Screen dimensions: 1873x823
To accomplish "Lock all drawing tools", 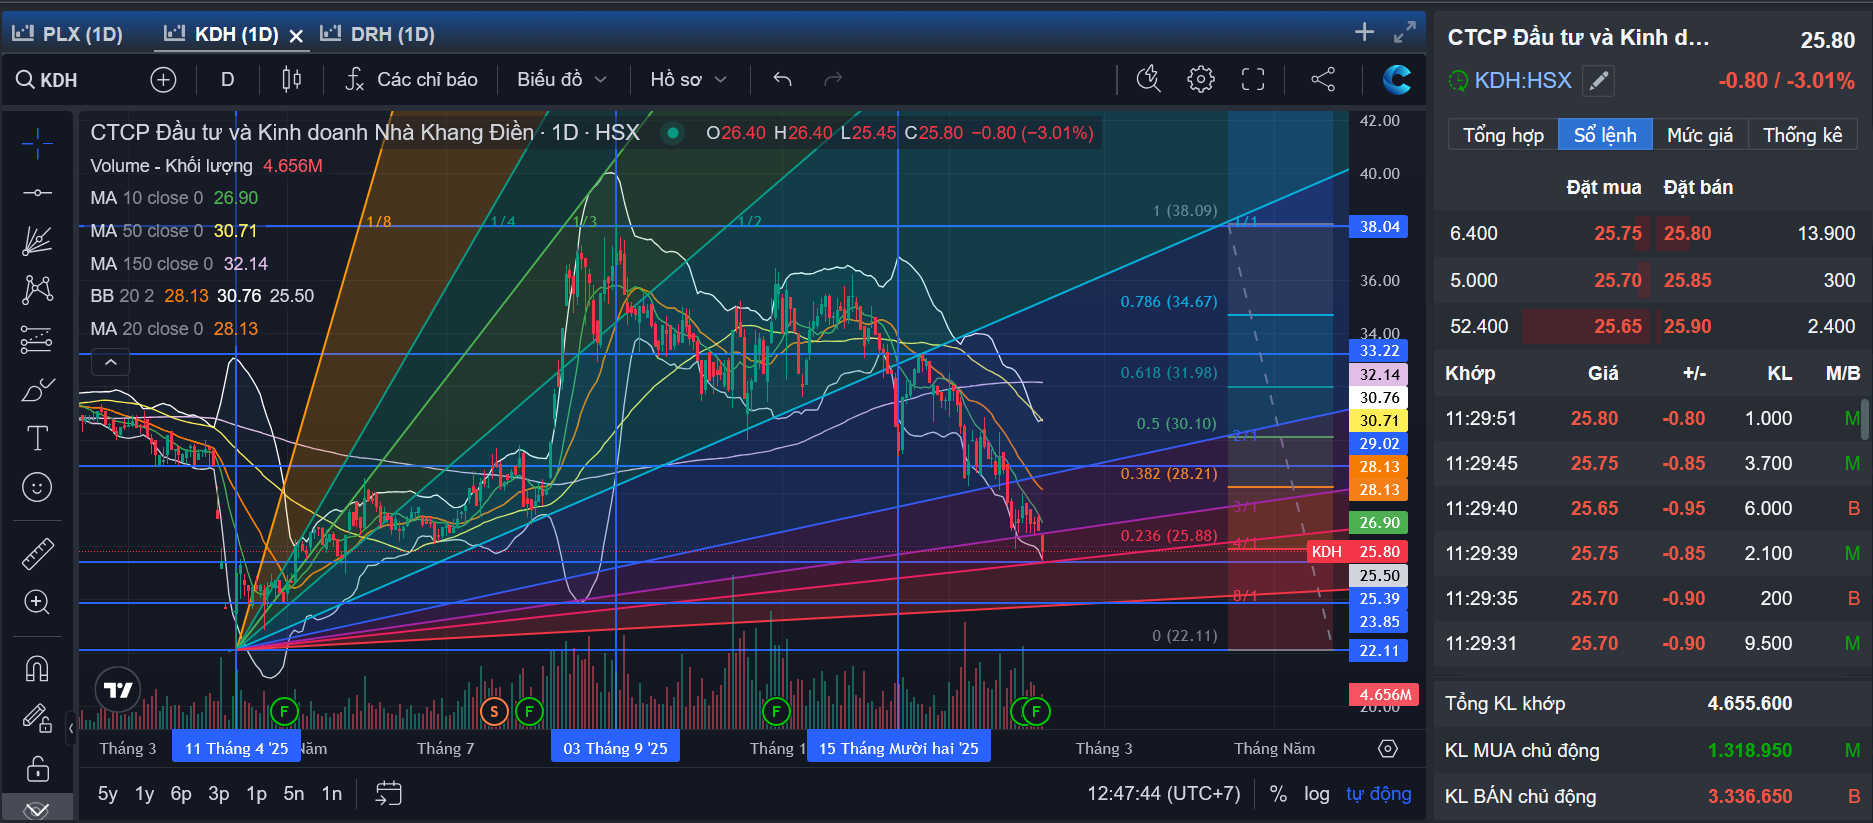I will (37, 768).
